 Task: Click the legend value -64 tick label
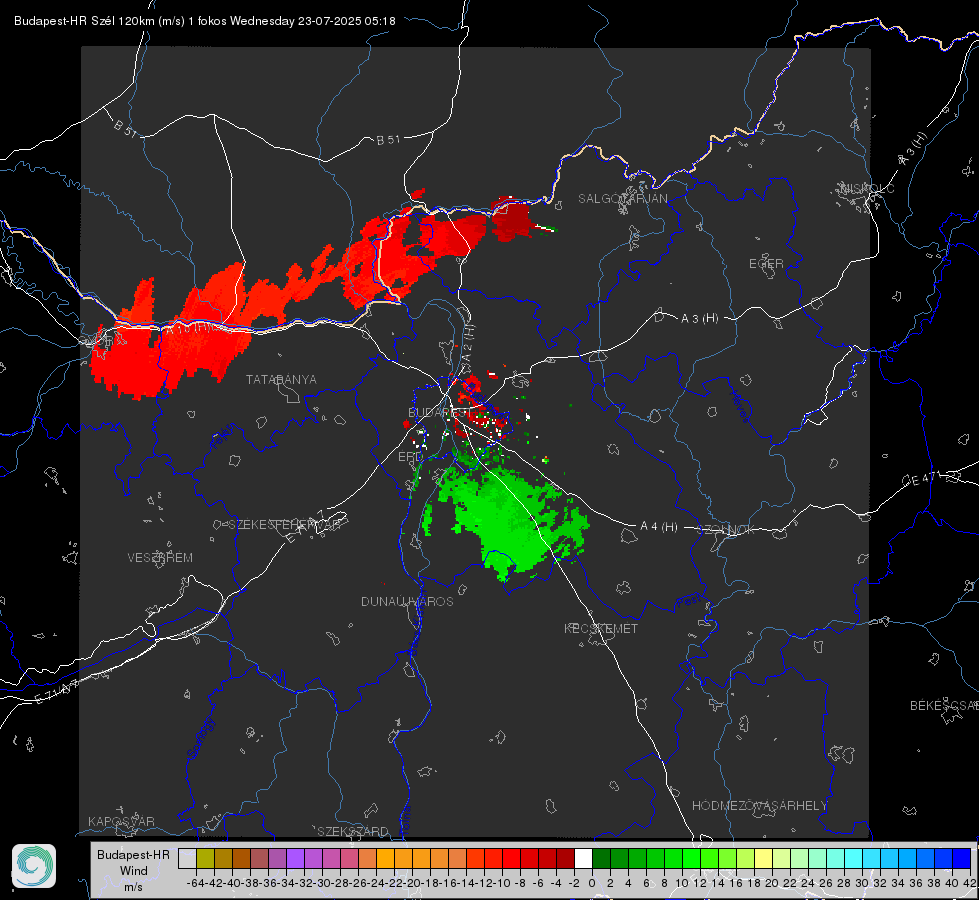point(195,883)
